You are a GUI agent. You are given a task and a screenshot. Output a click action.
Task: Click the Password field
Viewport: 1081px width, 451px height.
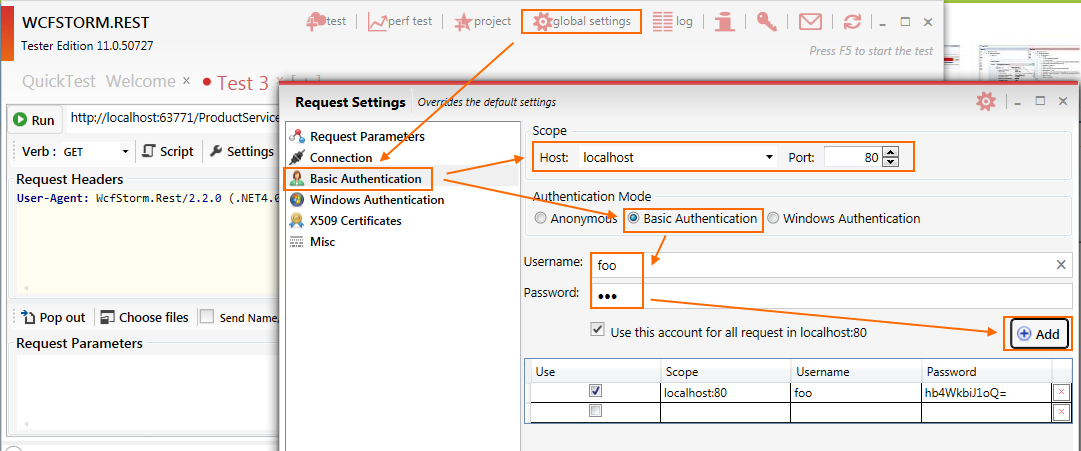[x=832, y=296]
